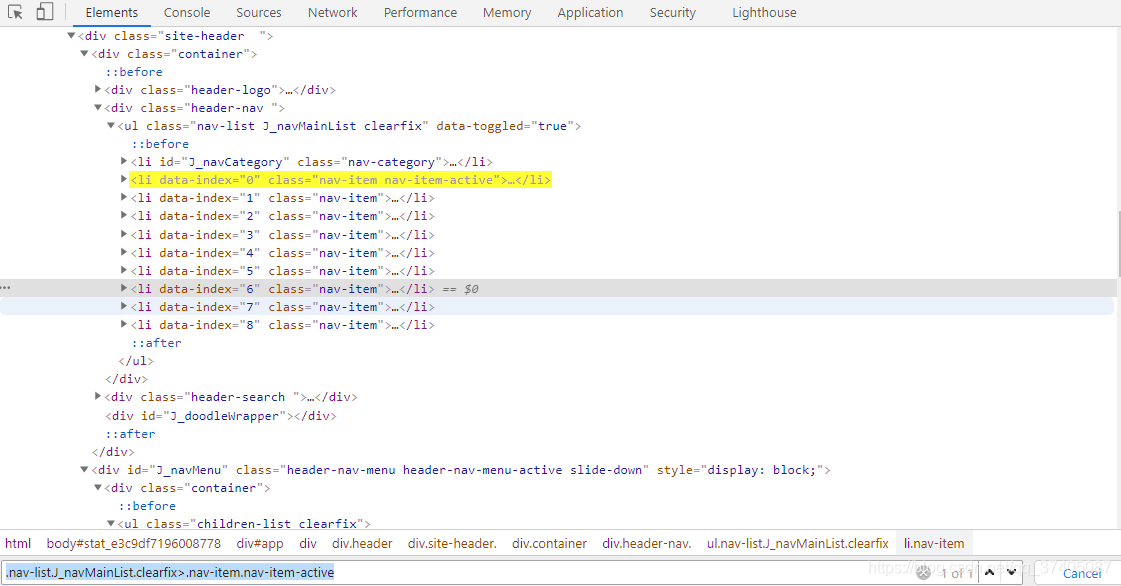This screenshot has width=1121, height=586.
Task: Open the Memory panel
Action: (x=506, y=12)
